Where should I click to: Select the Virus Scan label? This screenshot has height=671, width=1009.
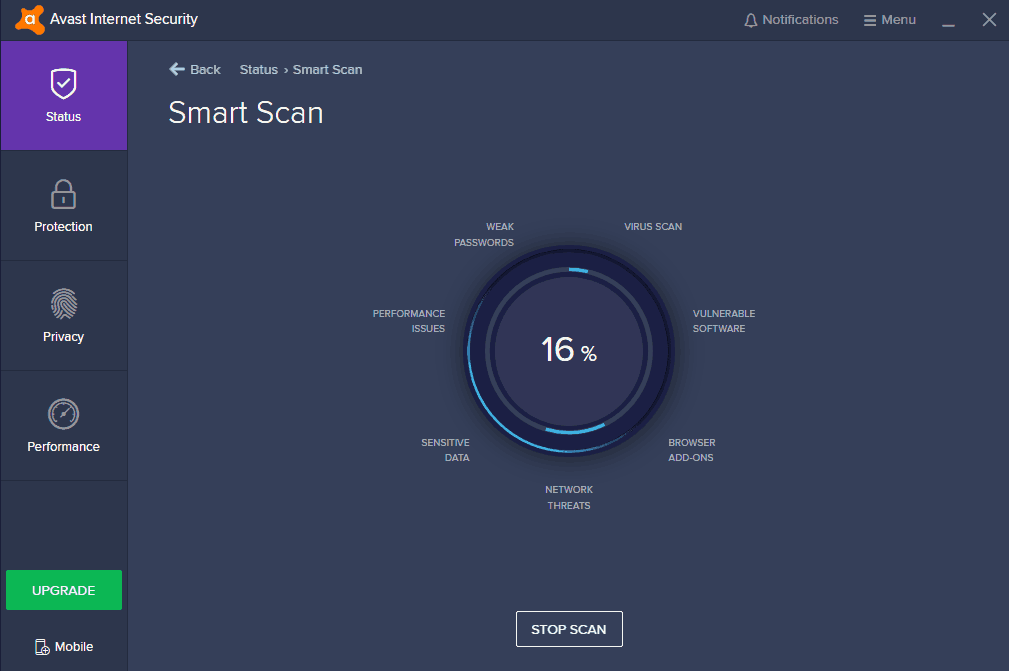click(652, 226)
